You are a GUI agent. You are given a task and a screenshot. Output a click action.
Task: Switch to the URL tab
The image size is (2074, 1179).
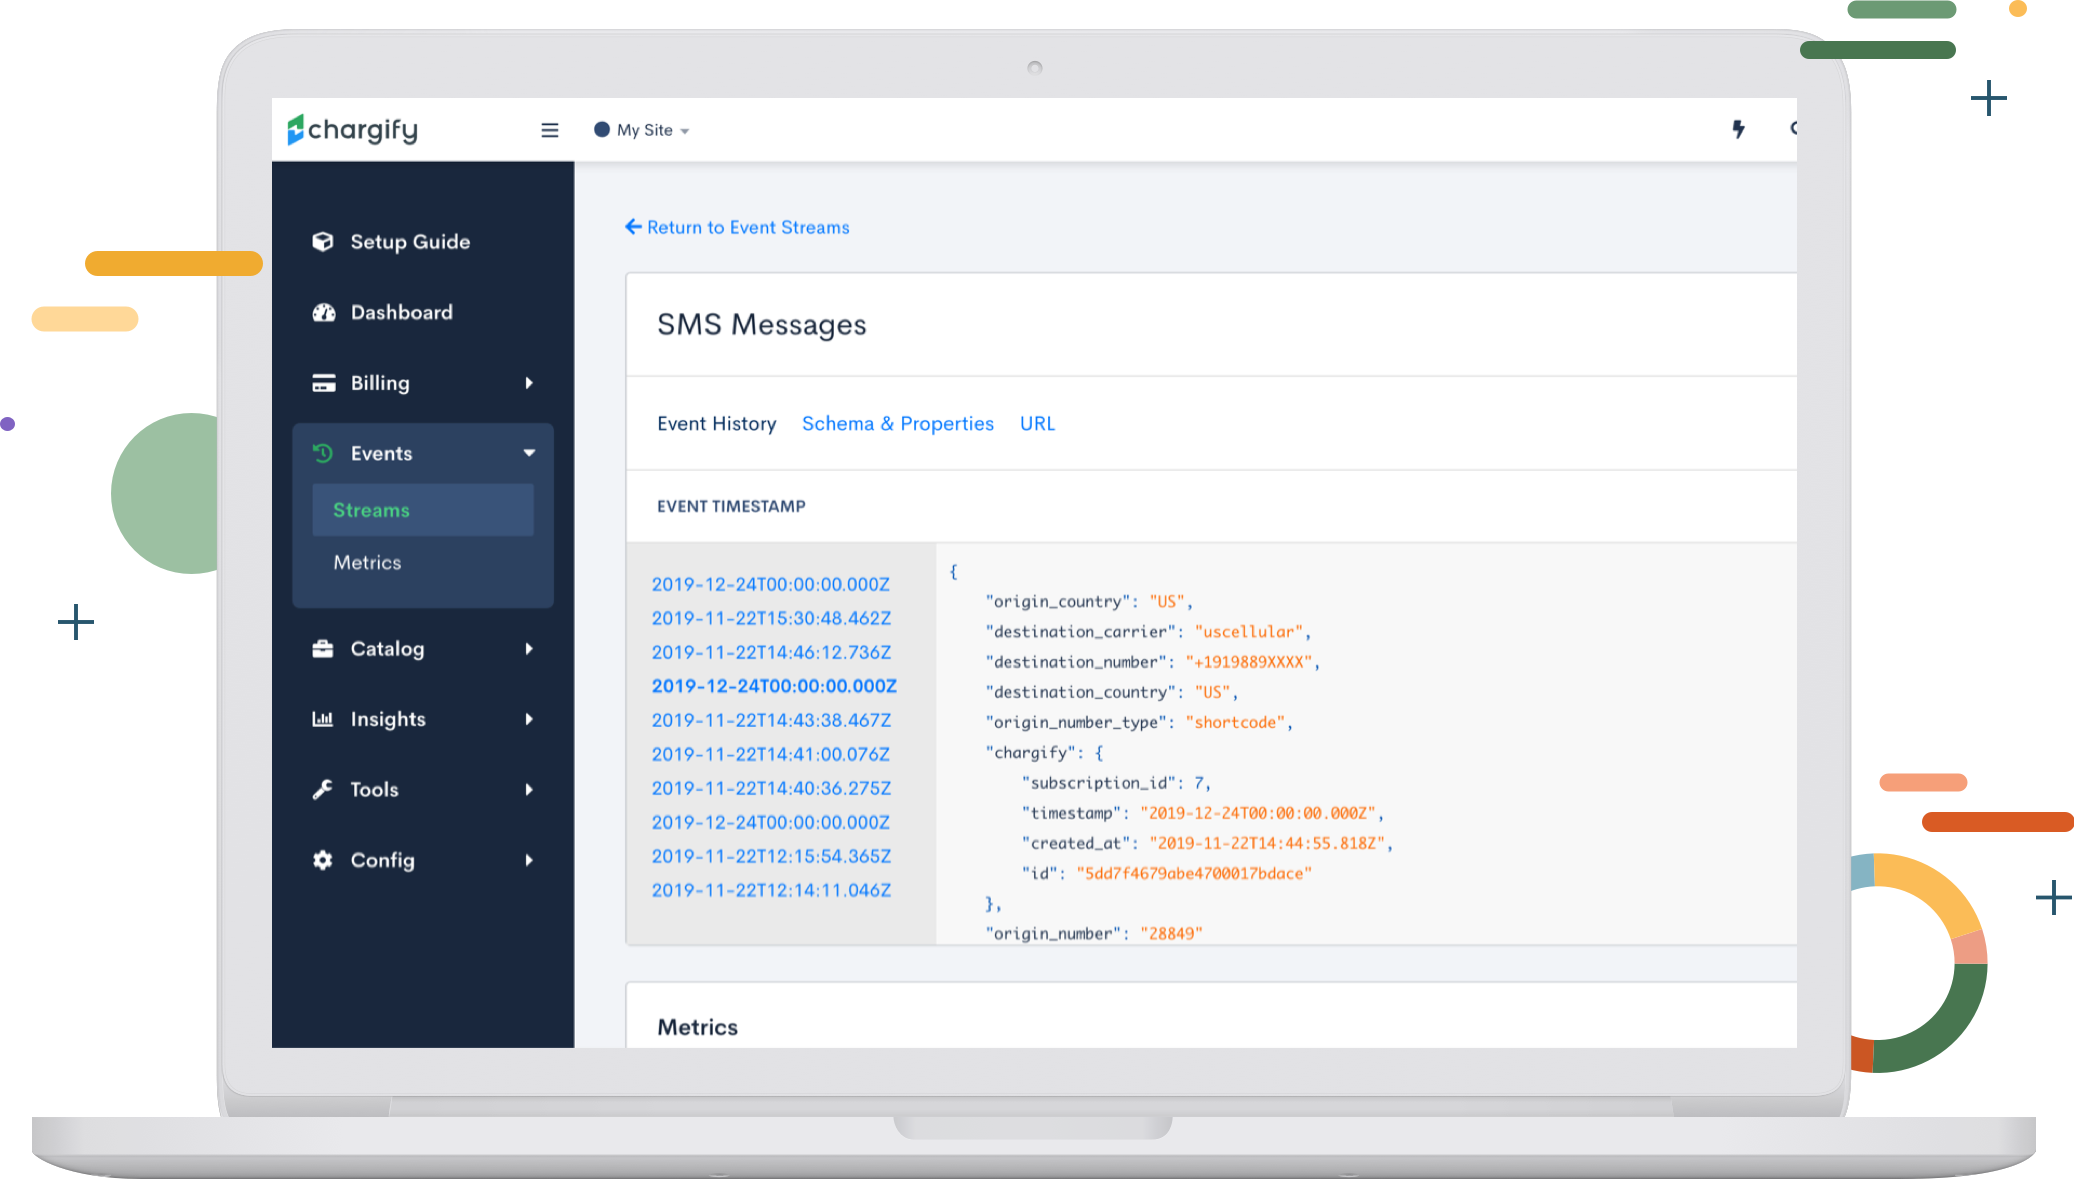click(x=1037, y=424)
